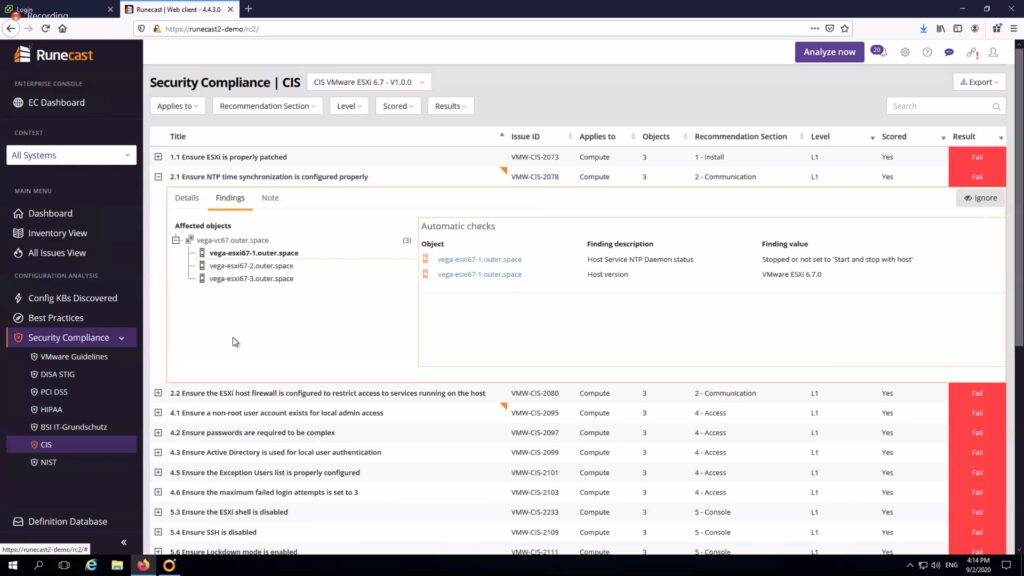Click the Export button
The height and width of the screenshot is (576, 1024).
click(979, 82)
